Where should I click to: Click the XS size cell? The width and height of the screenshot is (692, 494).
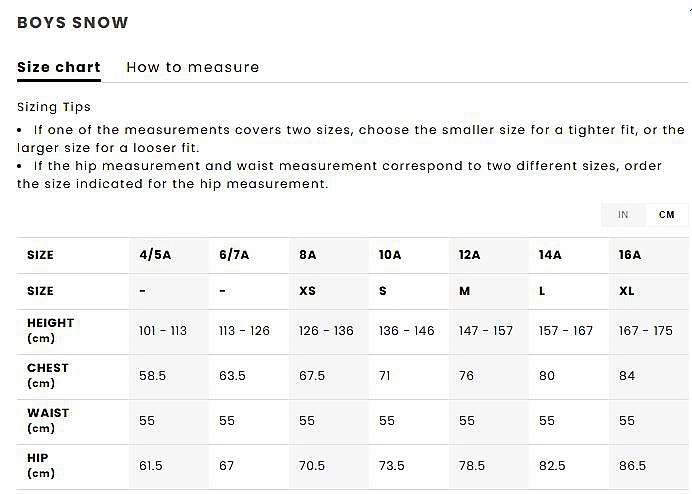point(308,291)
